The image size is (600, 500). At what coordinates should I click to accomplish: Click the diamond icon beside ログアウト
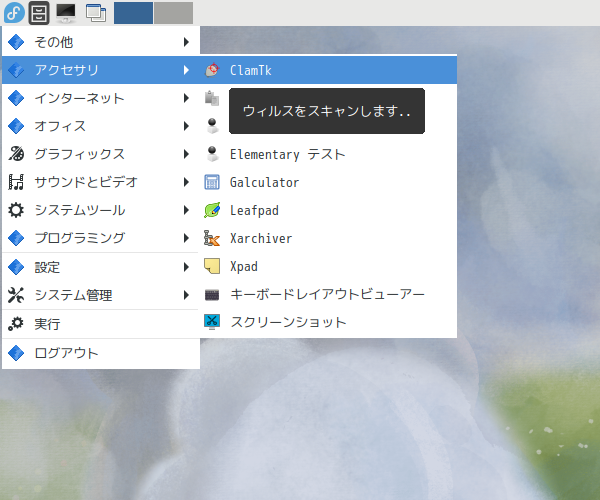pos(16,353)
